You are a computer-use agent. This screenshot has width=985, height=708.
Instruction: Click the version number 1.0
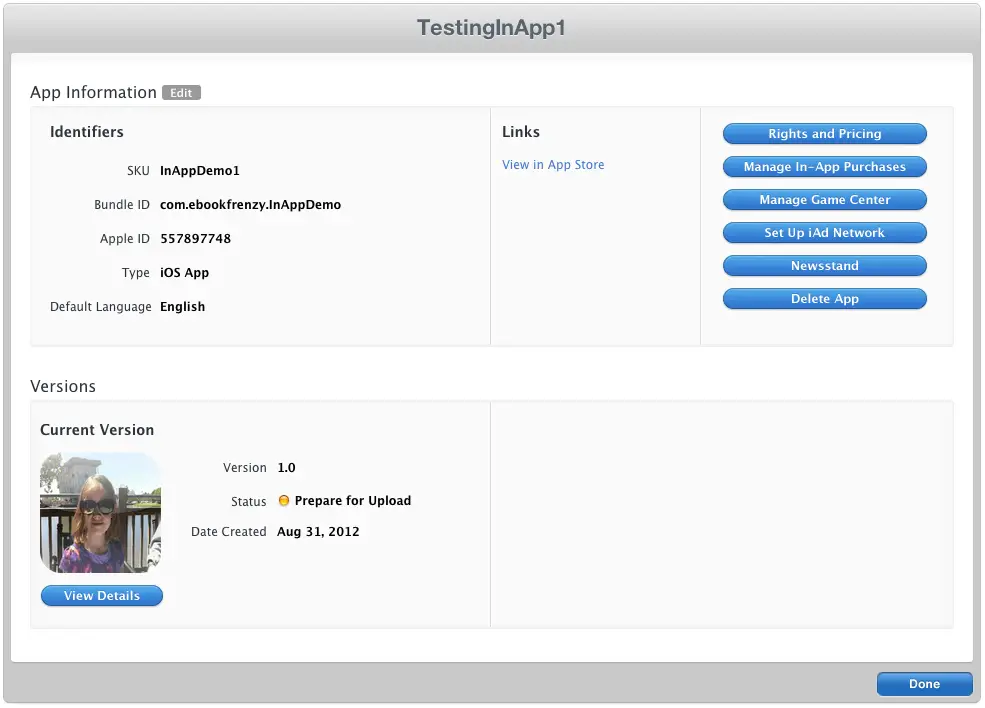pyautogui.click(x=286, y=468)
